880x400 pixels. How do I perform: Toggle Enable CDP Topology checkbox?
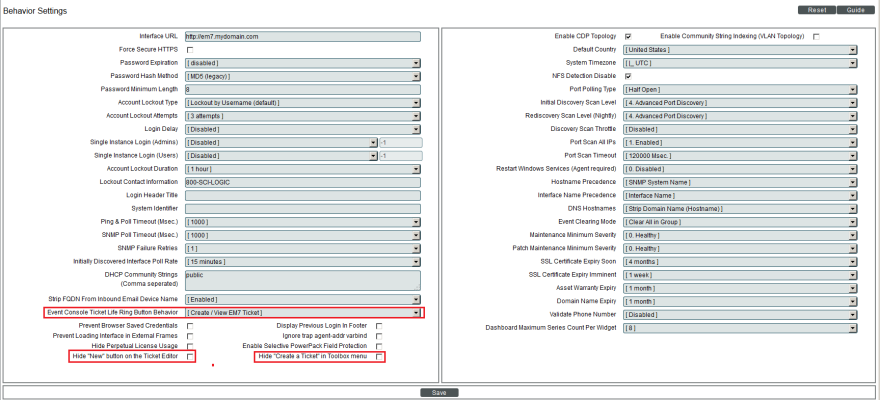click(628, 36)
